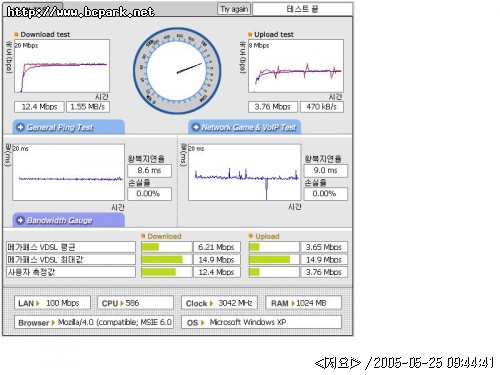Click the arrow icon on Network Game & VoIP Test

196,127
